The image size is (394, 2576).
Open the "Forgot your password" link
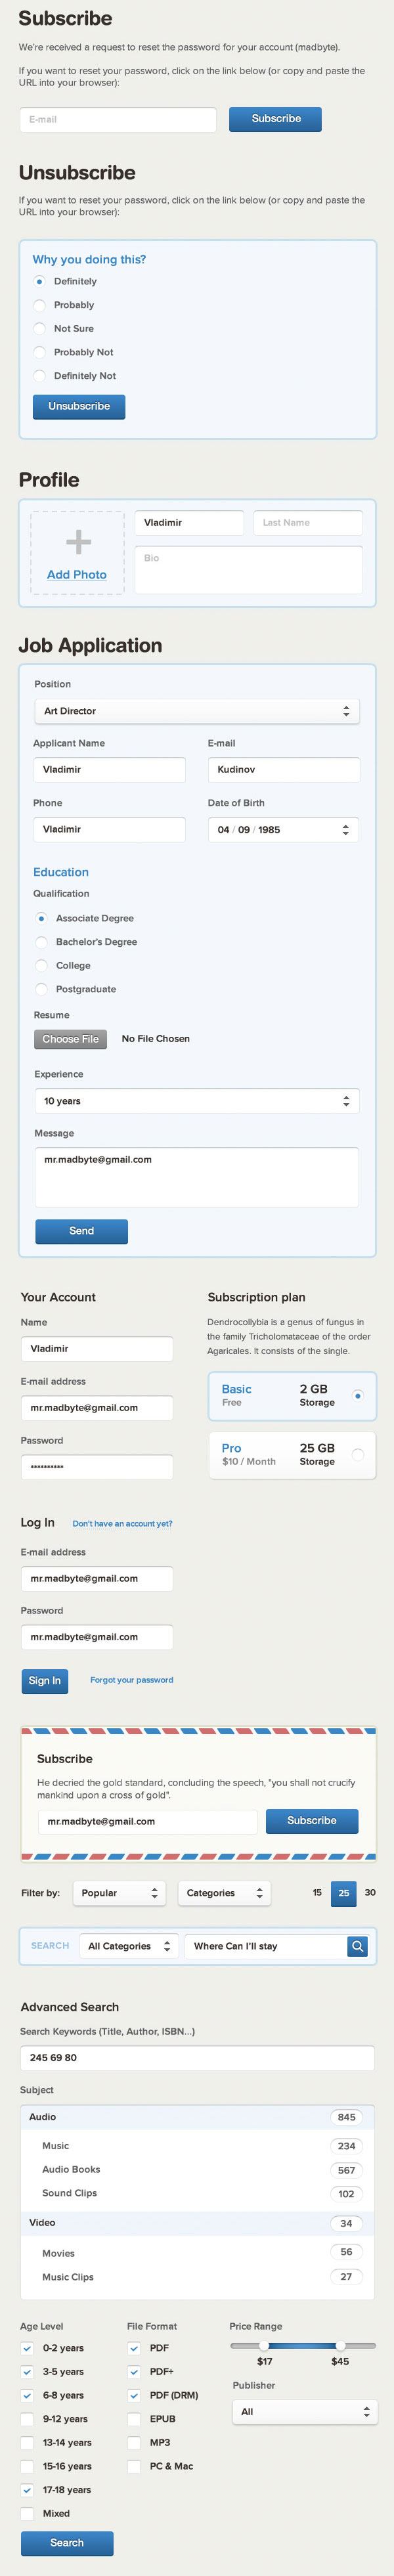[x=132, y=1680]
